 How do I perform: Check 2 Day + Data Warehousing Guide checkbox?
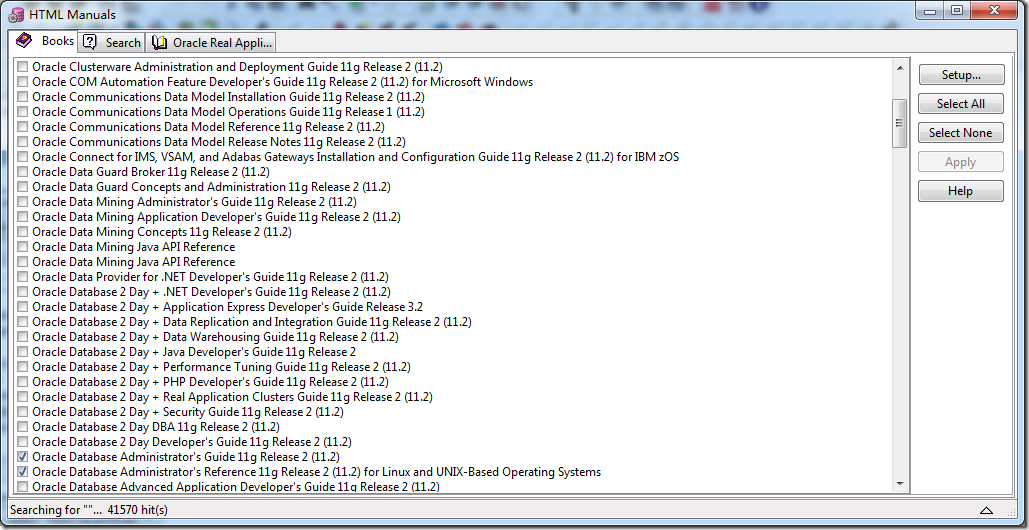23,337
